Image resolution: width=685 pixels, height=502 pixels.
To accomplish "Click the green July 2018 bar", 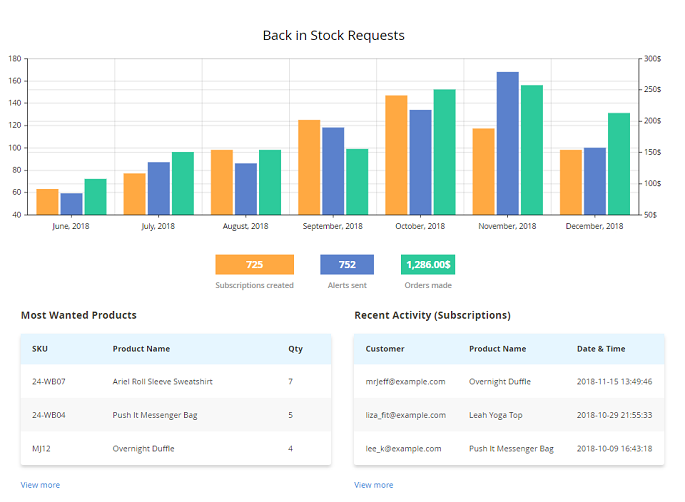I will [x=182, y=183].
